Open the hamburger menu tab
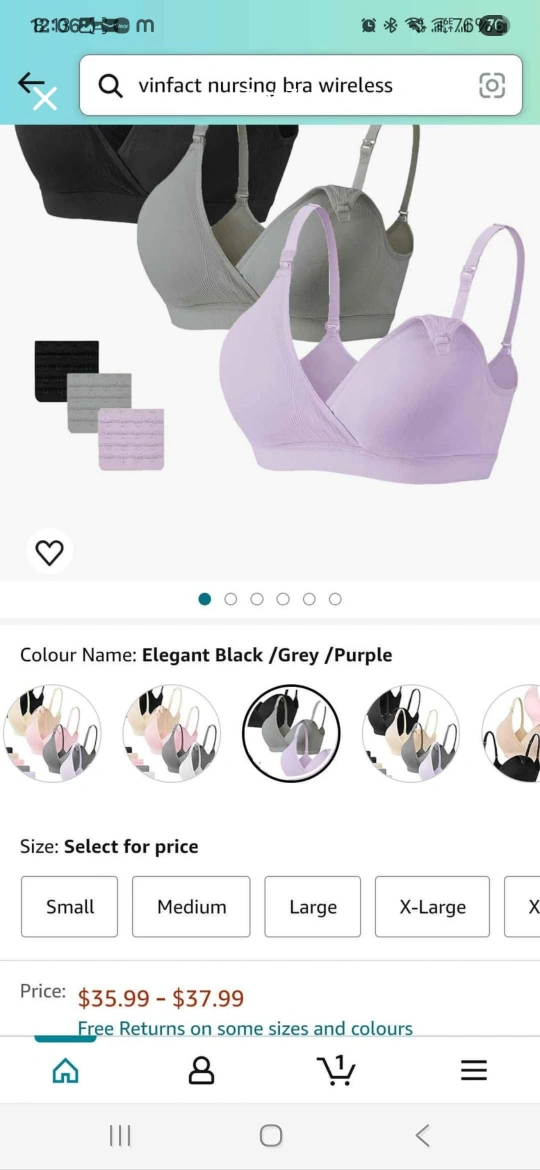Screen dimensions: 540x1170 coord(474,1071)
